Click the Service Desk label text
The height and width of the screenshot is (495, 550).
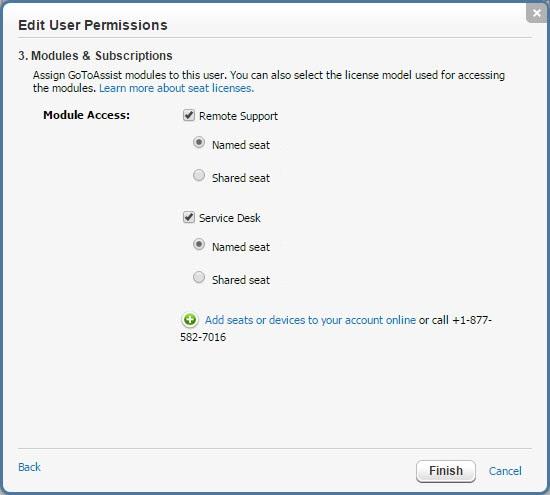point(230,218)
